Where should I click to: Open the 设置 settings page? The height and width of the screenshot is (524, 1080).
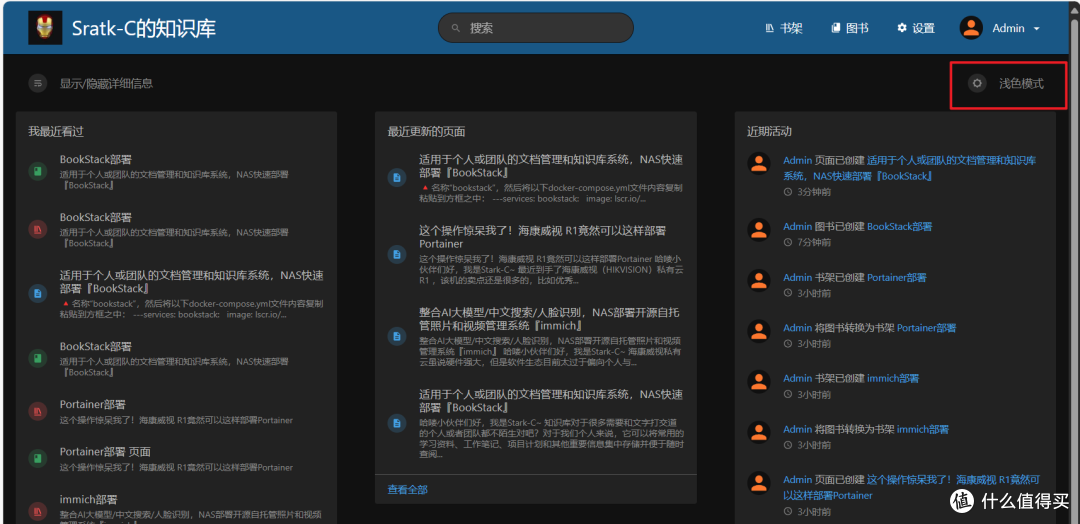915,28
